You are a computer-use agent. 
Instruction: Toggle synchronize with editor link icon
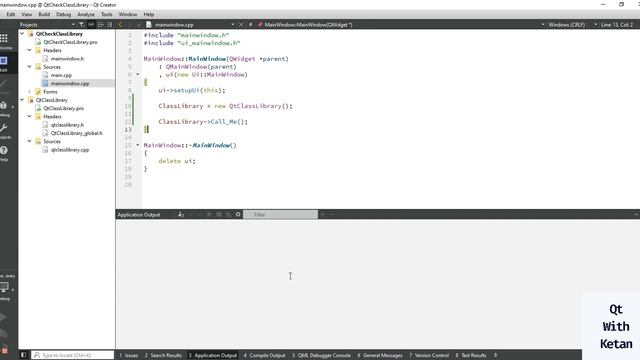(x=91, y=24)
